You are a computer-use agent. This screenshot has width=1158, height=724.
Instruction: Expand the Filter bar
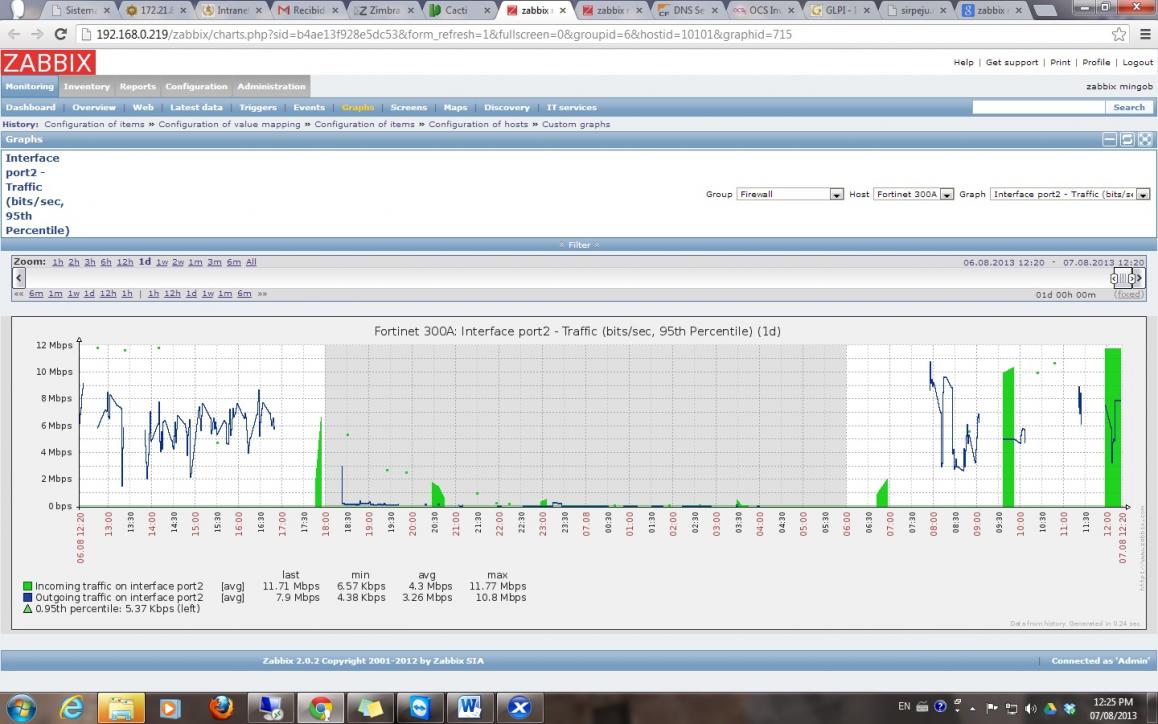click(x=579, y=245)
